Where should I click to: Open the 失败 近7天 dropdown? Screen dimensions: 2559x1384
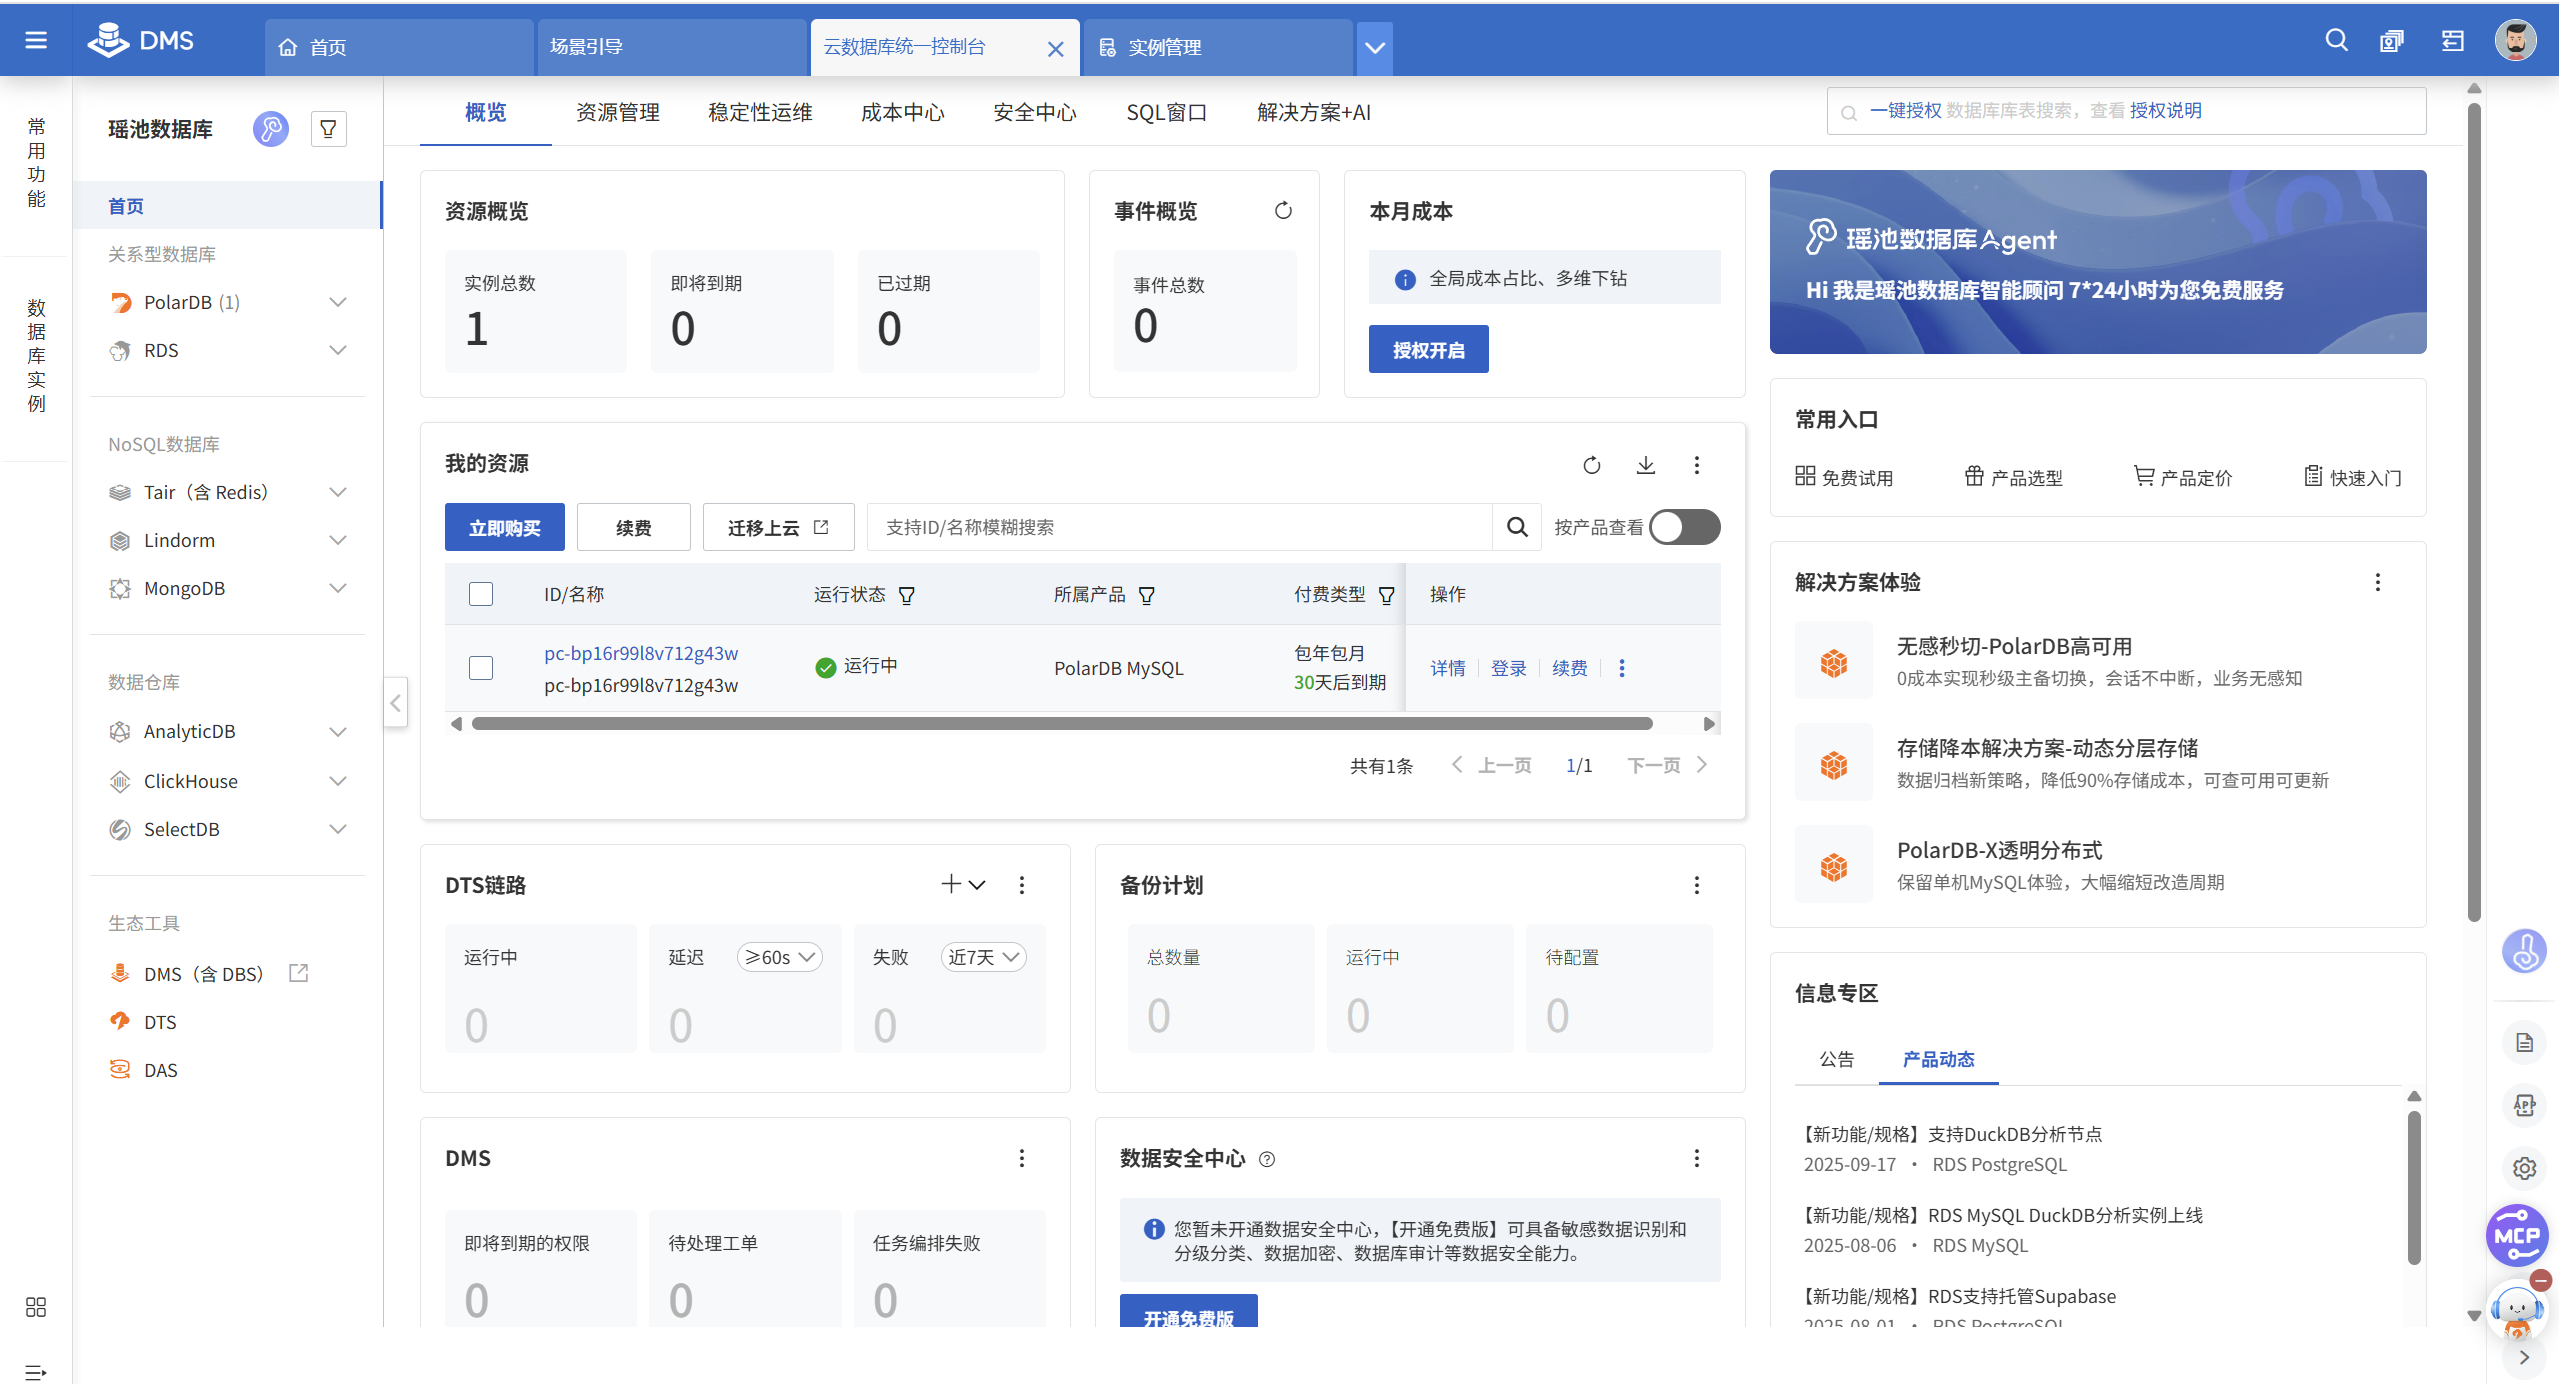984,957
